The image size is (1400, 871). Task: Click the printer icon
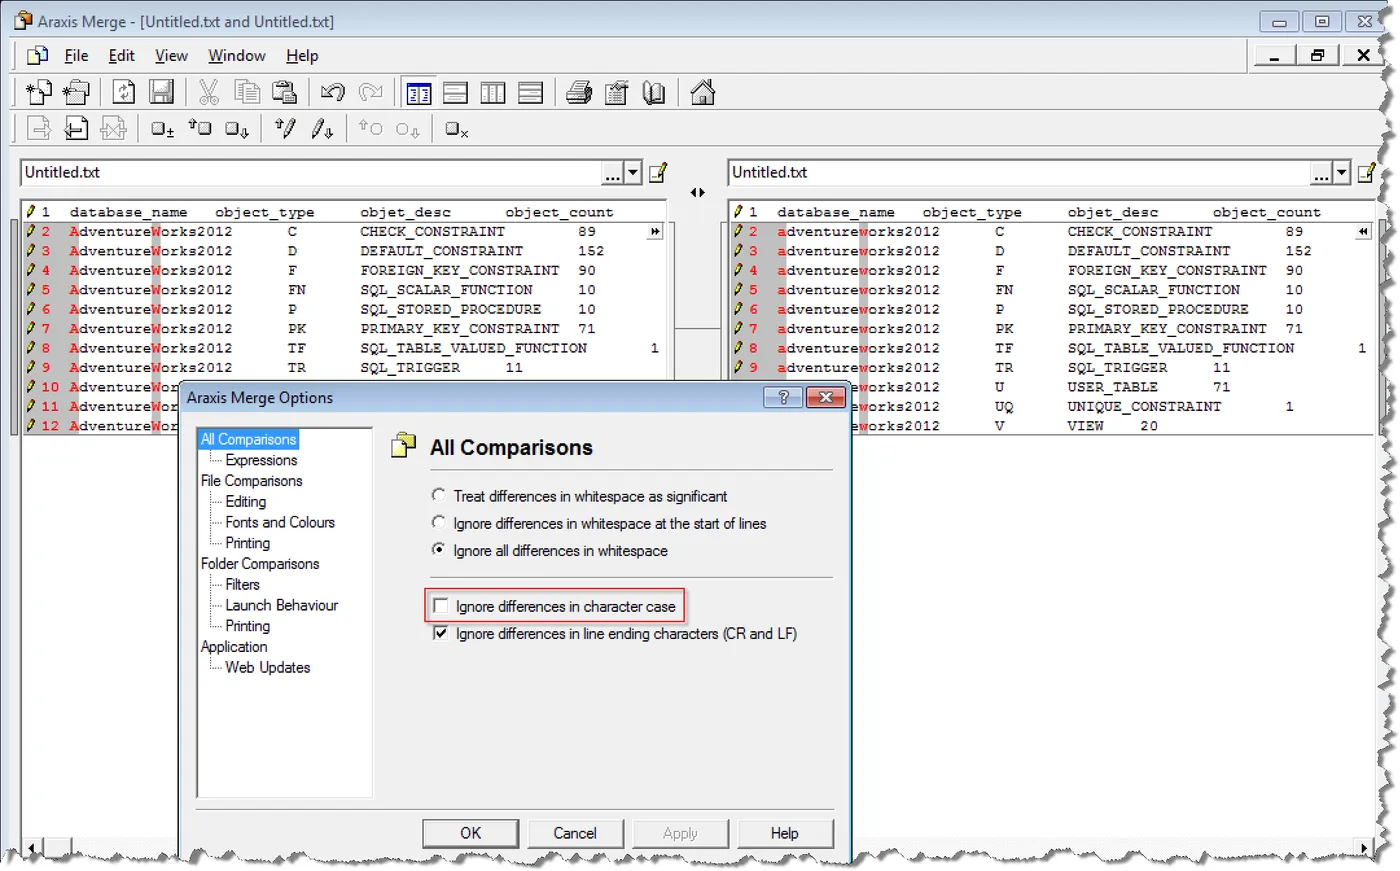(579, 93)
